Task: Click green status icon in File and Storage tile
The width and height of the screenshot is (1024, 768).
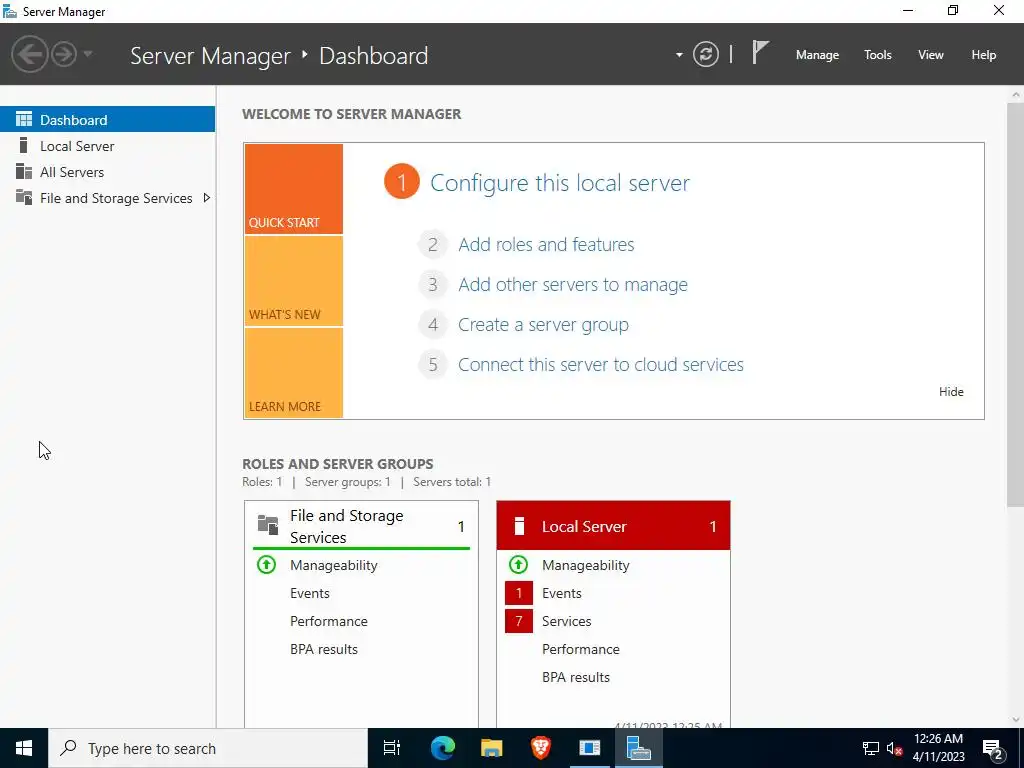Action: (x=266, y=564)
